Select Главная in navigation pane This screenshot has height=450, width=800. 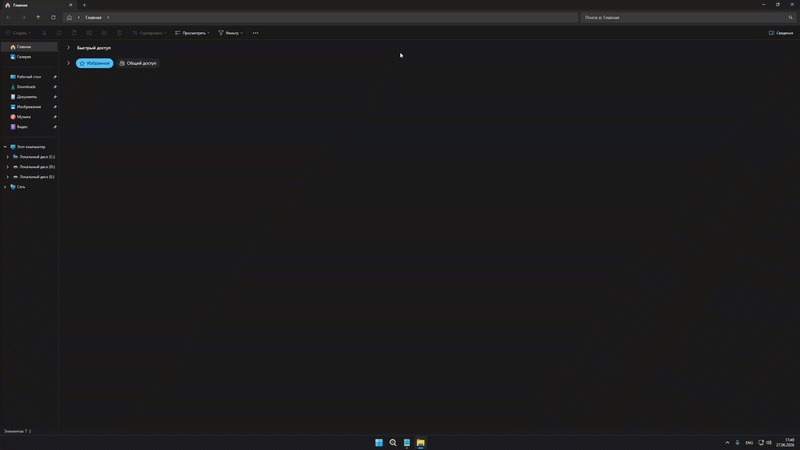pyautogui.click(x=29, y=47)
